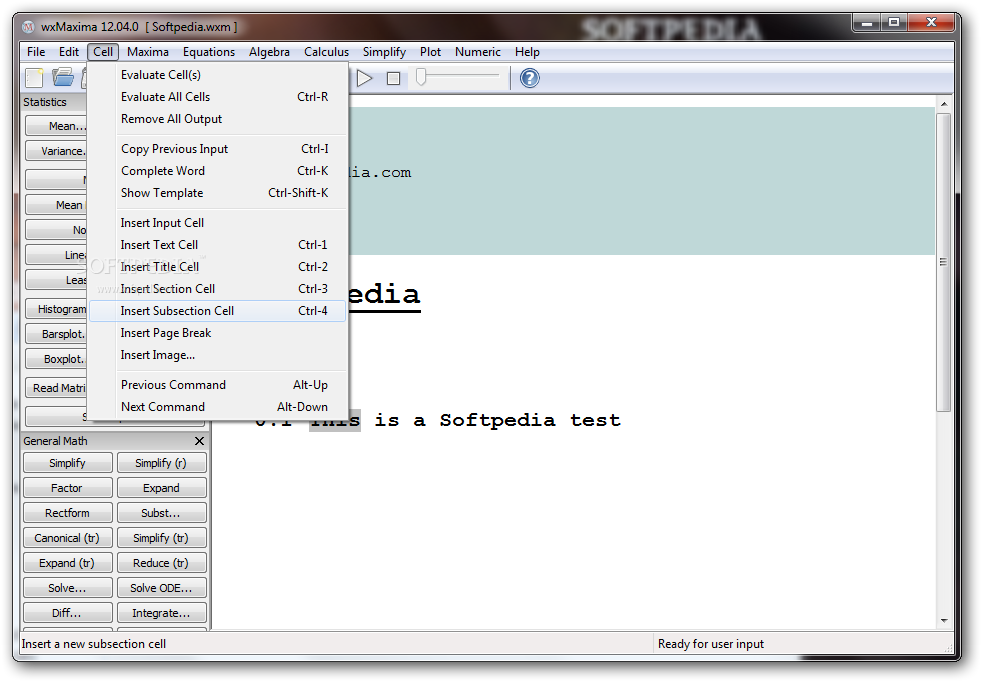The height and width of the screenshot is (682, 982).
Task: Click the Open file folder icon
Action: point(63,78)
